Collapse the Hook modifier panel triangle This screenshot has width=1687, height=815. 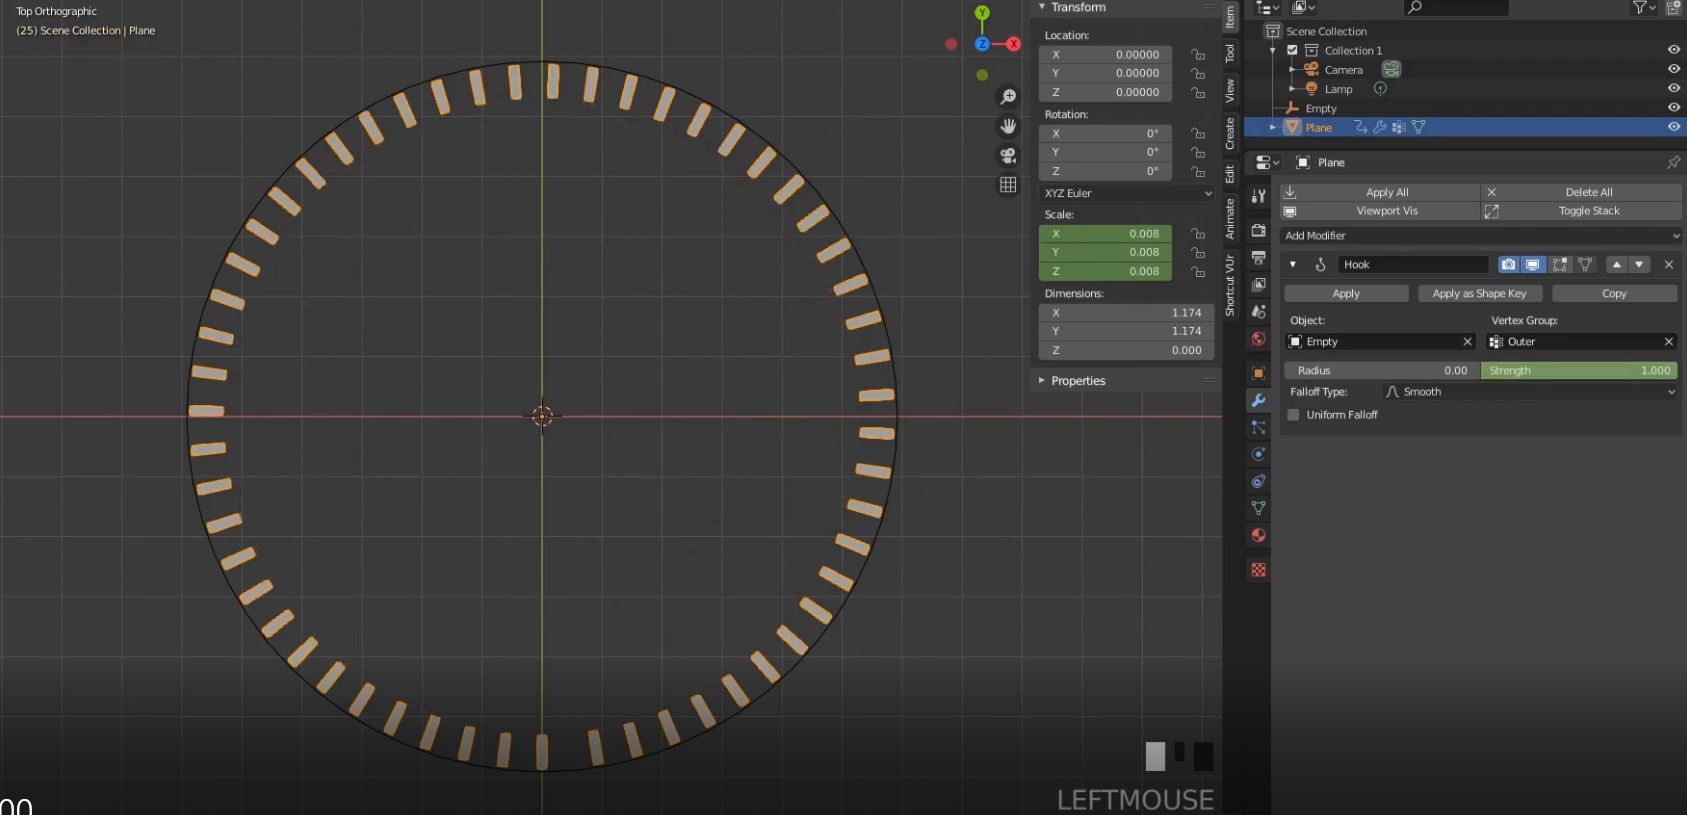(x=1293, y=265)
